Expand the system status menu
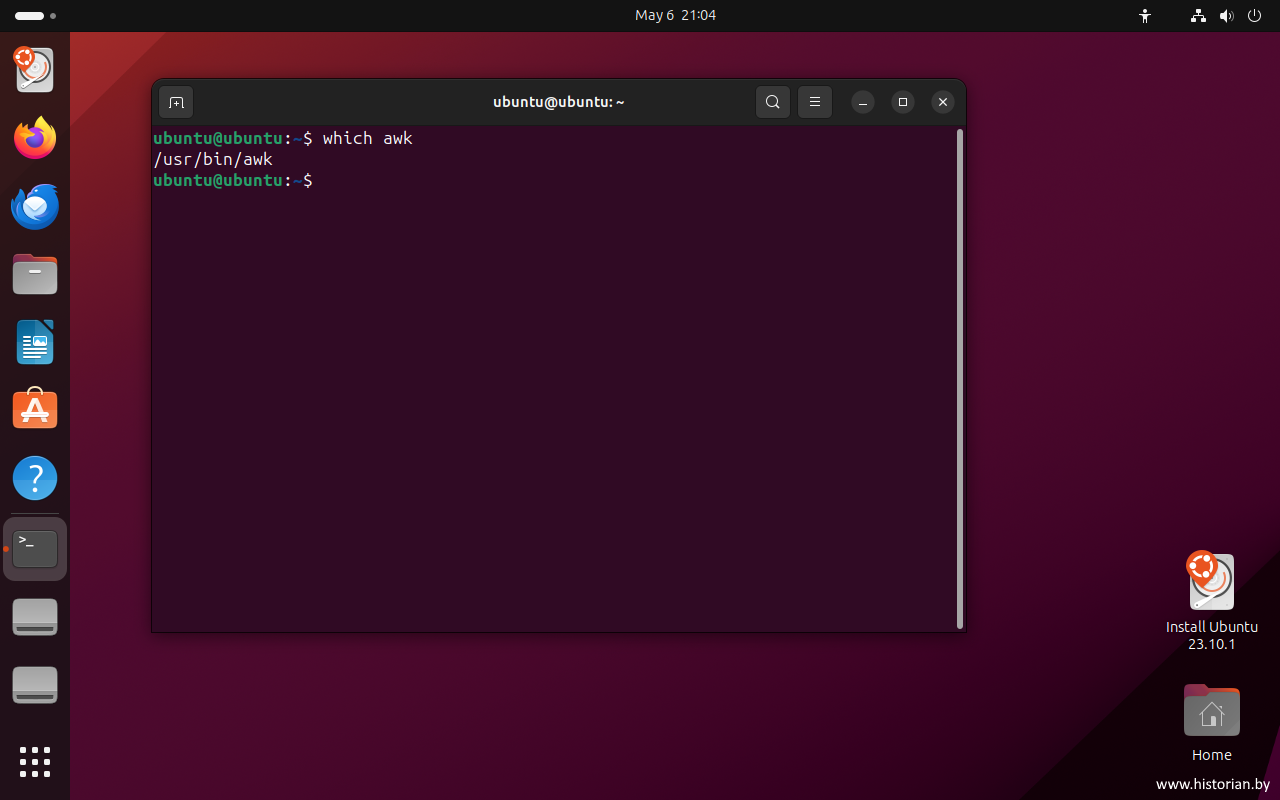 click(x=1226, y=16)
